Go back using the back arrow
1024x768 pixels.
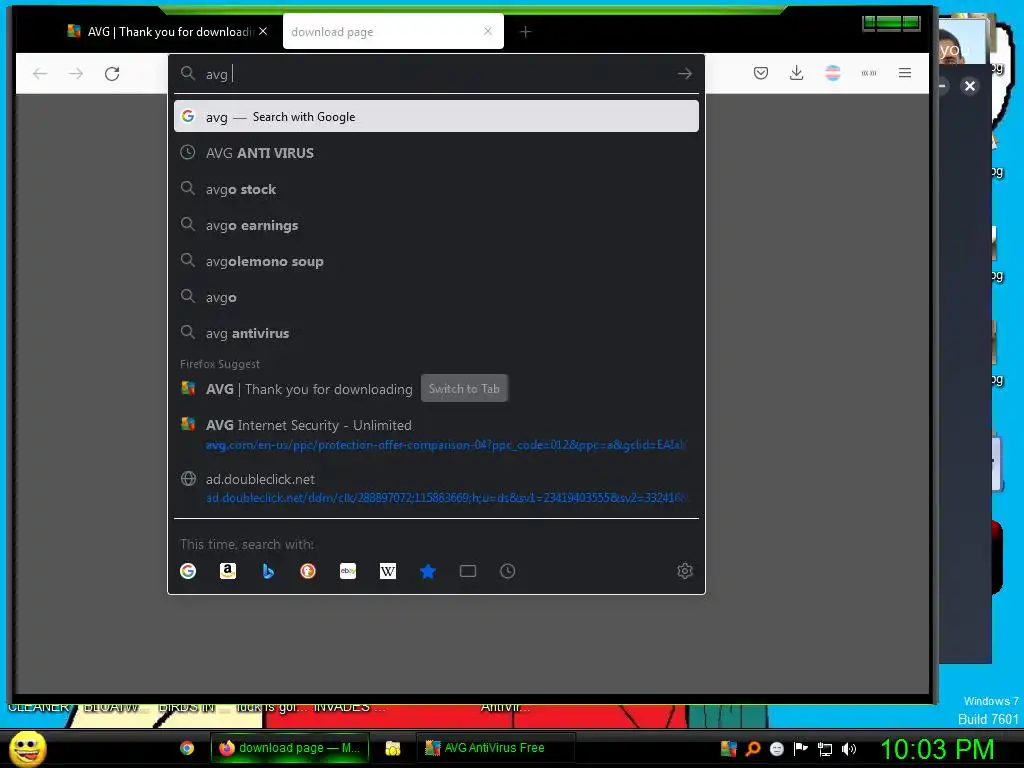coord(40,74)
